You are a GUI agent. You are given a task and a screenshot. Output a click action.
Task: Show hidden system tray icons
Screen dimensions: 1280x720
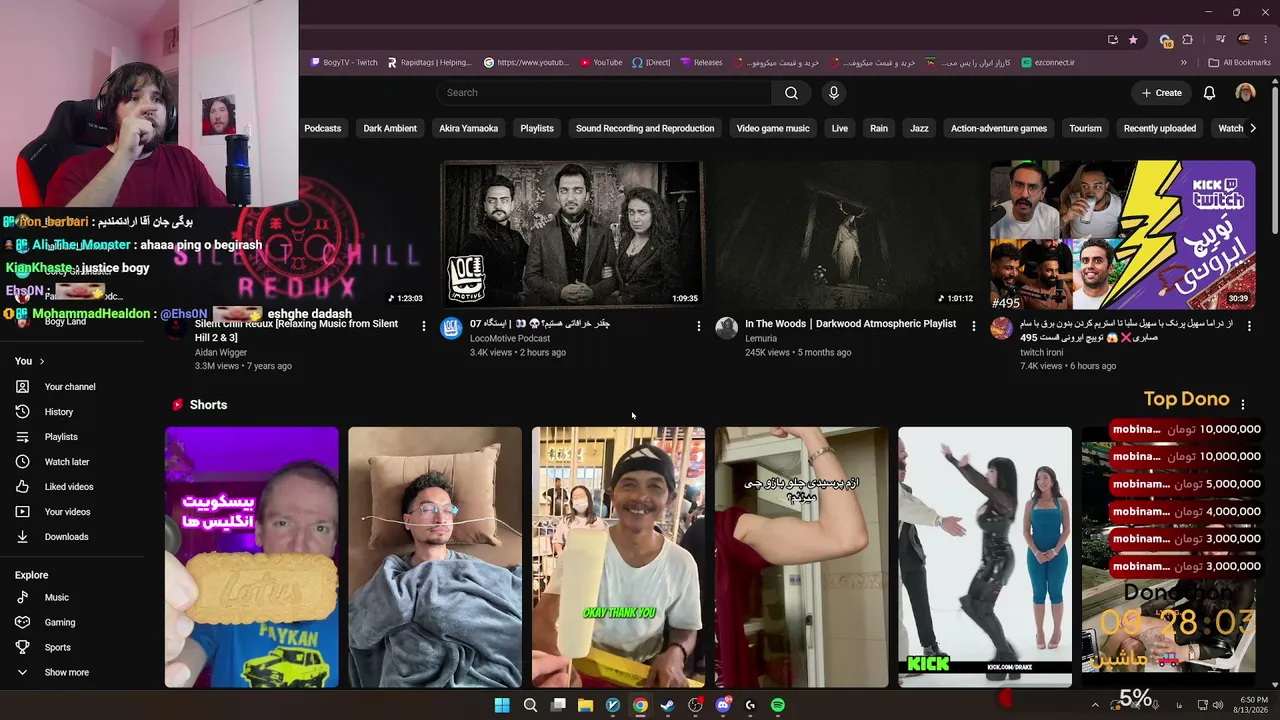click(1095, 705)
